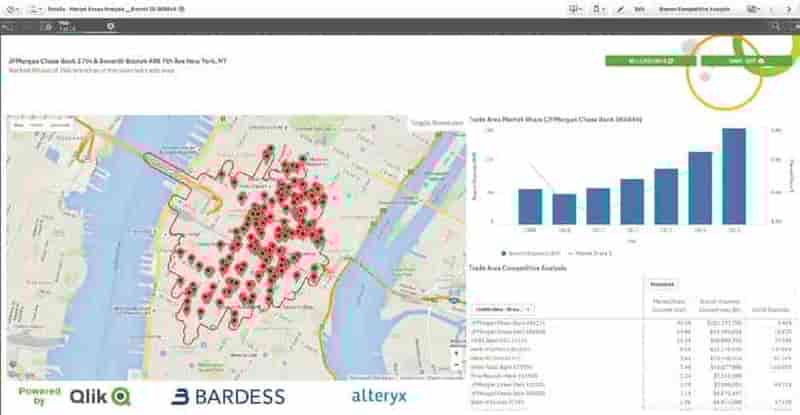Open the sheets overview icon

pos(753,9)
